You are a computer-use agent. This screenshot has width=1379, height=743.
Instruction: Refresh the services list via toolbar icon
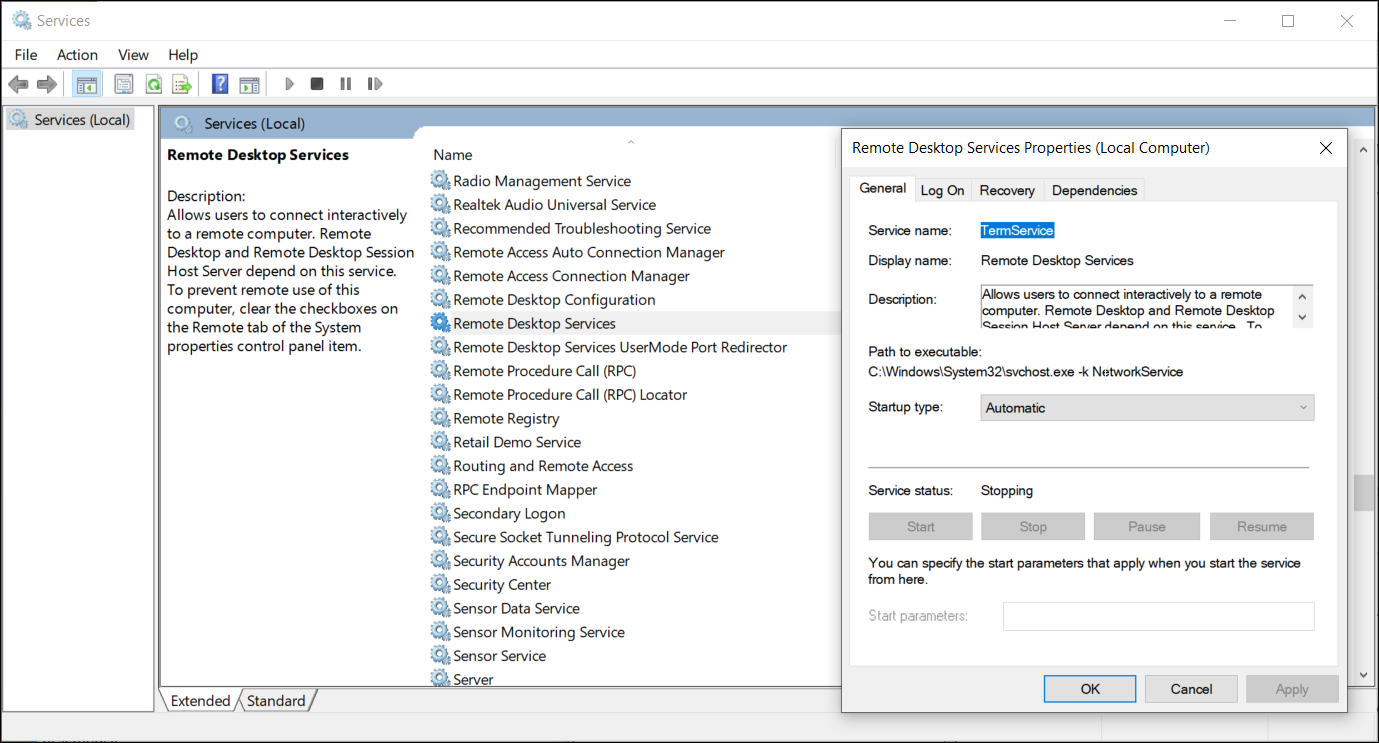click(153, 83)
